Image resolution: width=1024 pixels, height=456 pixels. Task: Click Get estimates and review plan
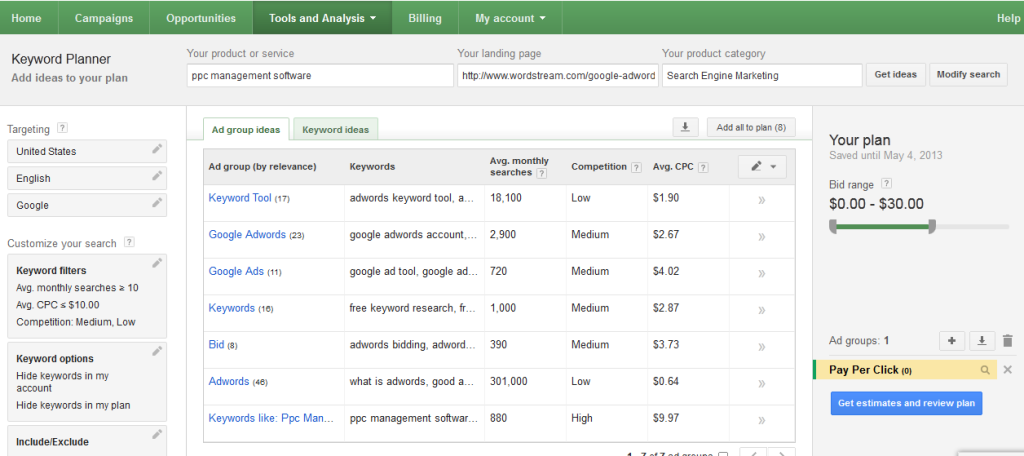point(906,403)
